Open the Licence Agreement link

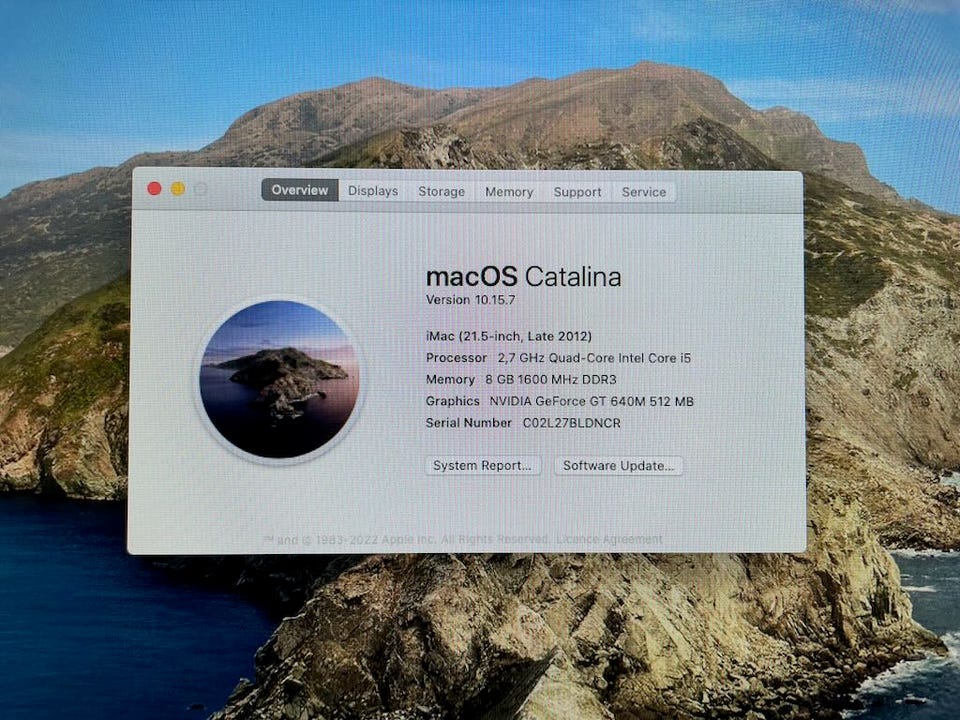(610, 539)
